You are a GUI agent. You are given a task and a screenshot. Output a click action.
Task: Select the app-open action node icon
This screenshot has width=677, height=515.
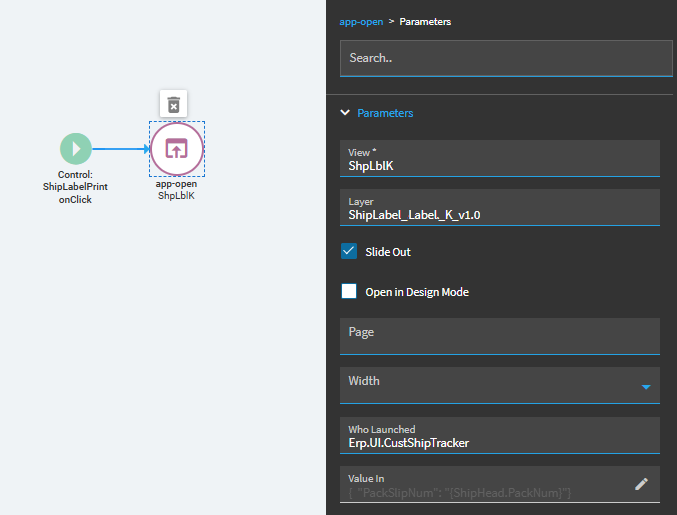click(177, 149)
